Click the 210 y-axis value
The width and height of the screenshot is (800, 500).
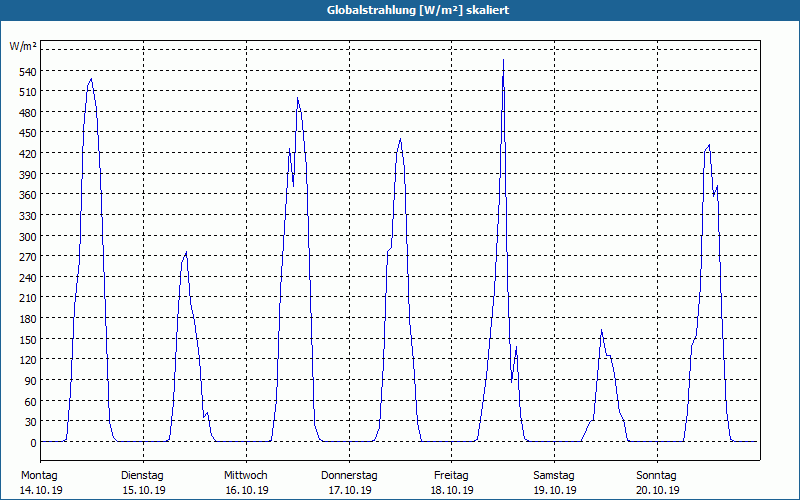pos(28,298)
